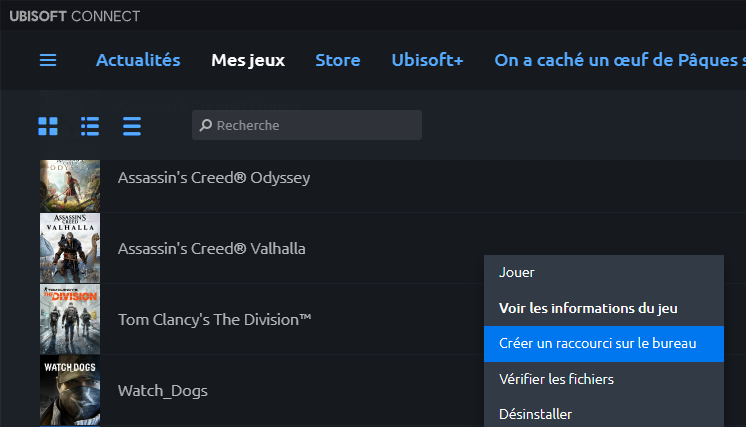Switch to compact list view
Screen dimensions: 746x427
[x=132, y=126]
